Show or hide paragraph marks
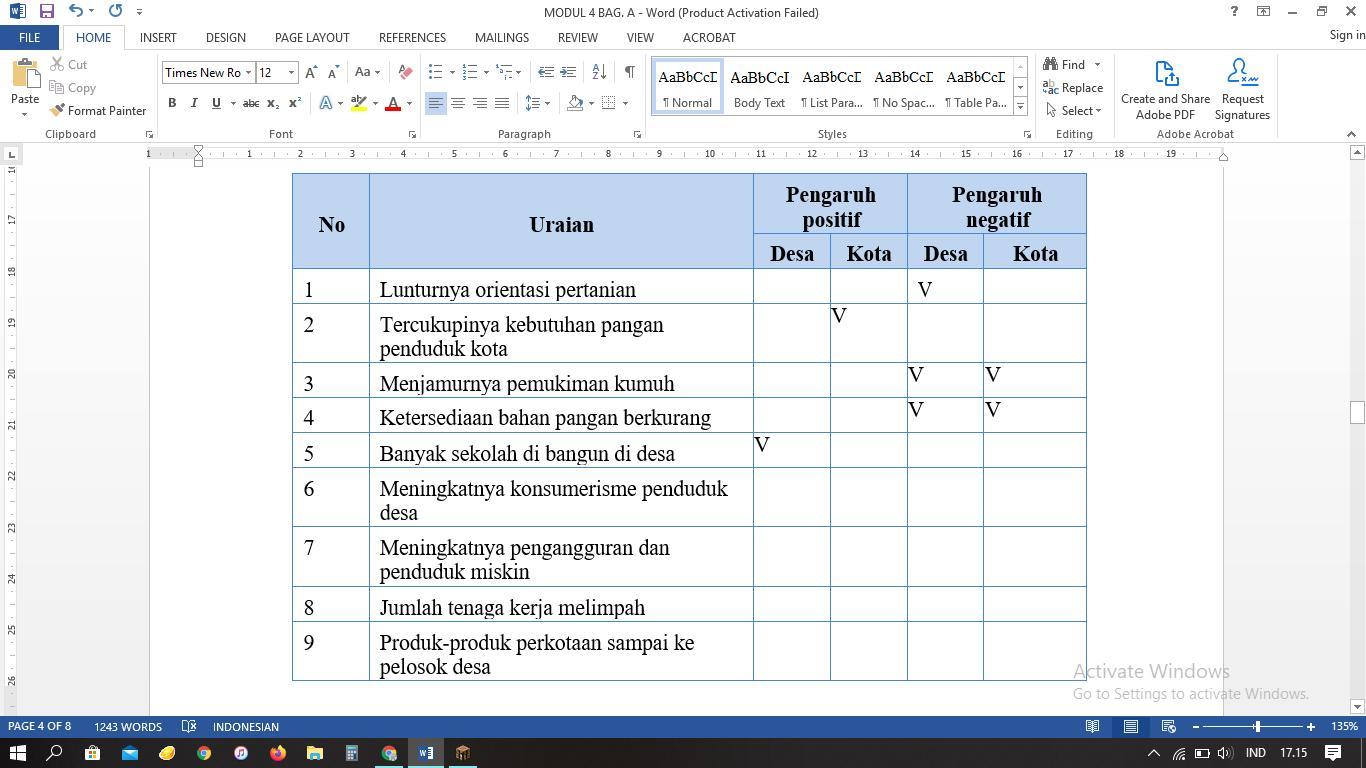Screen dimensions: 1366x768 [629, 72]
